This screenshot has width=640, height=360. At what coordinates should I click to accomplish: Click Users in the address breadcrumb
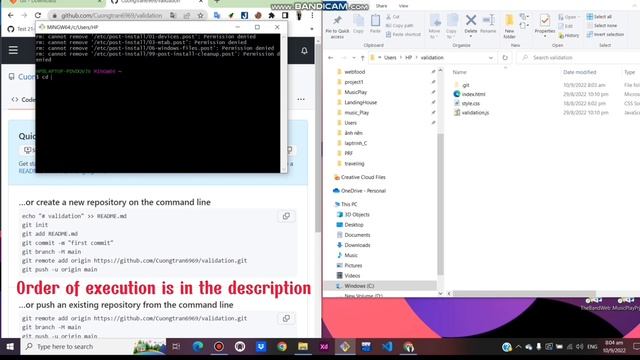[x=390, y=58]
